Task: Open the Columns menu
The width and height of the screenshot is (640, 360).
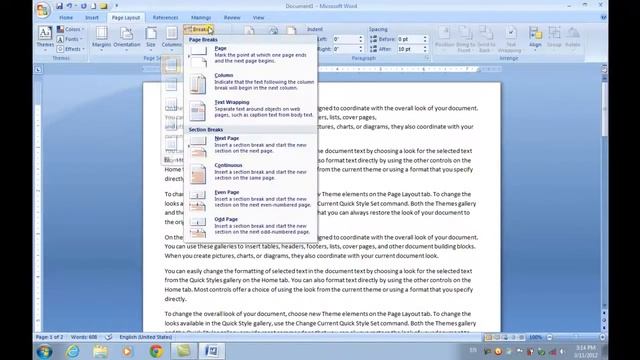Action: click(x=171, y=39)
